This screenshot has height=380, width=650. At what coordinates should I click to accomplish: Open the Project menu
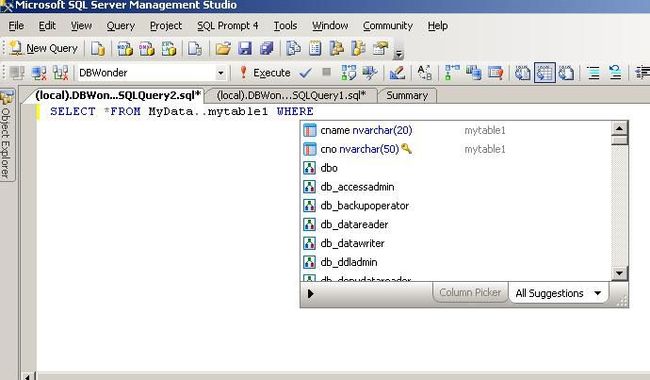(x=166, y=26)
